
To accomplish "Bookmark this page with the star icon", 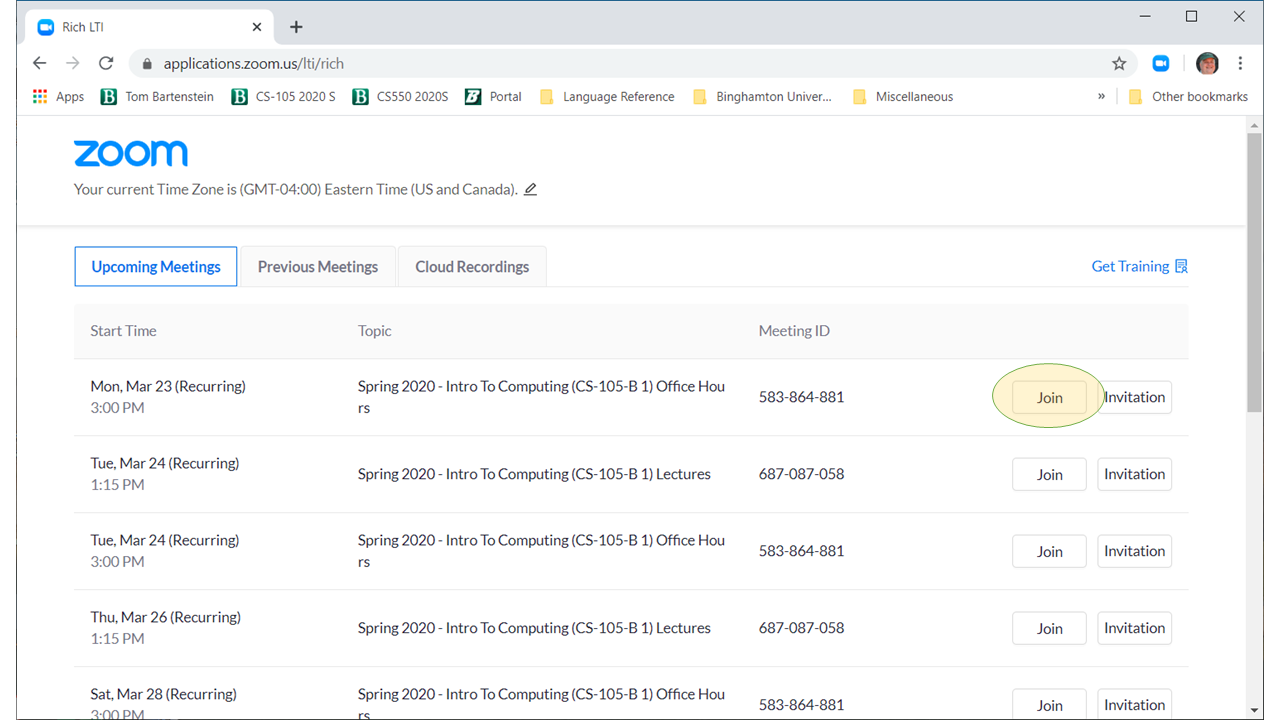I will [1119, 63].
